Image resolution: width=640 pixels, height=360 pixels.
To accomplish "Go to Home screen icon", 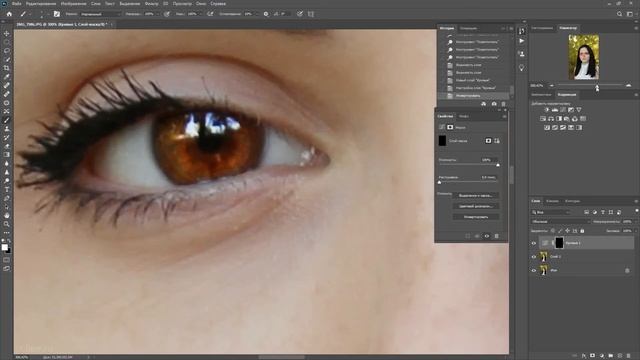I will pyautogui.click(x=9, y=14).
